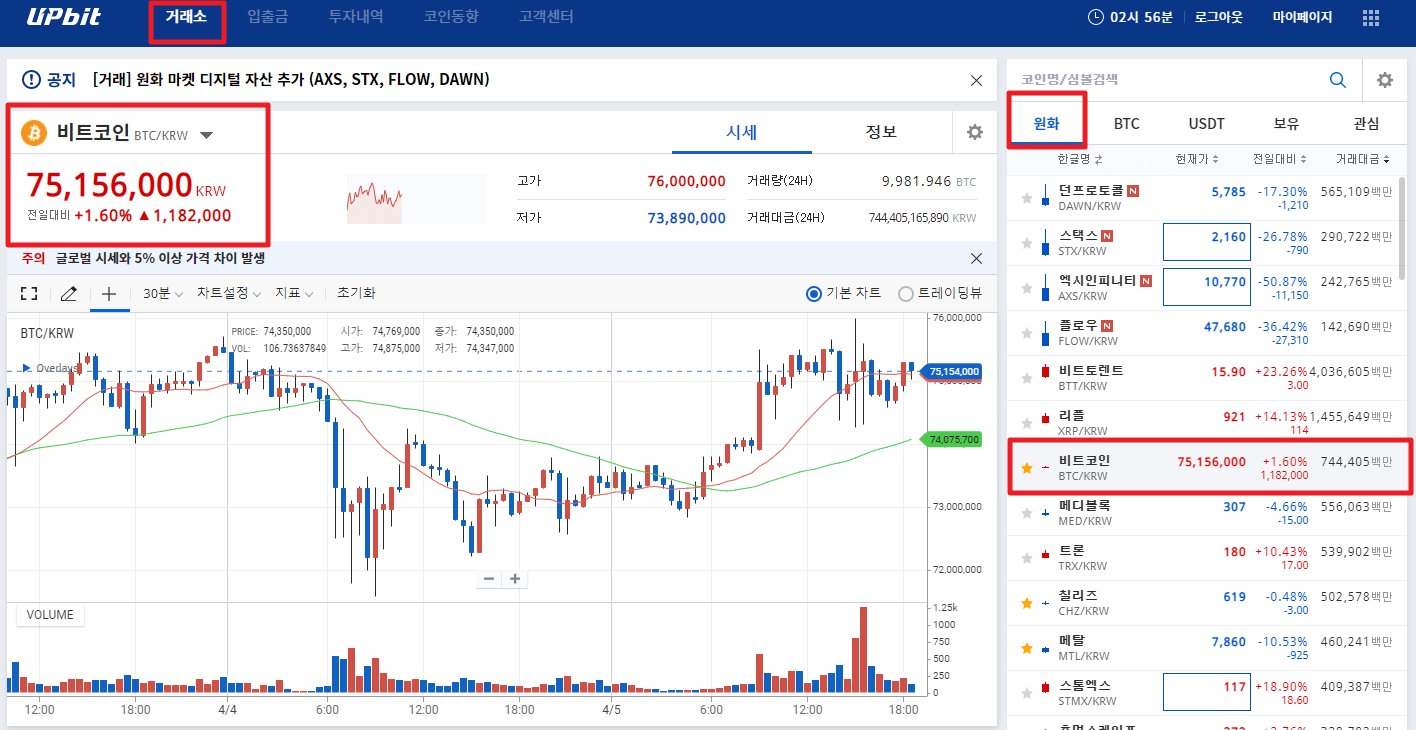Screen dimensions: 1416x730
Task: Zoom in chart with plus button
Action: [x=515, y=578]
